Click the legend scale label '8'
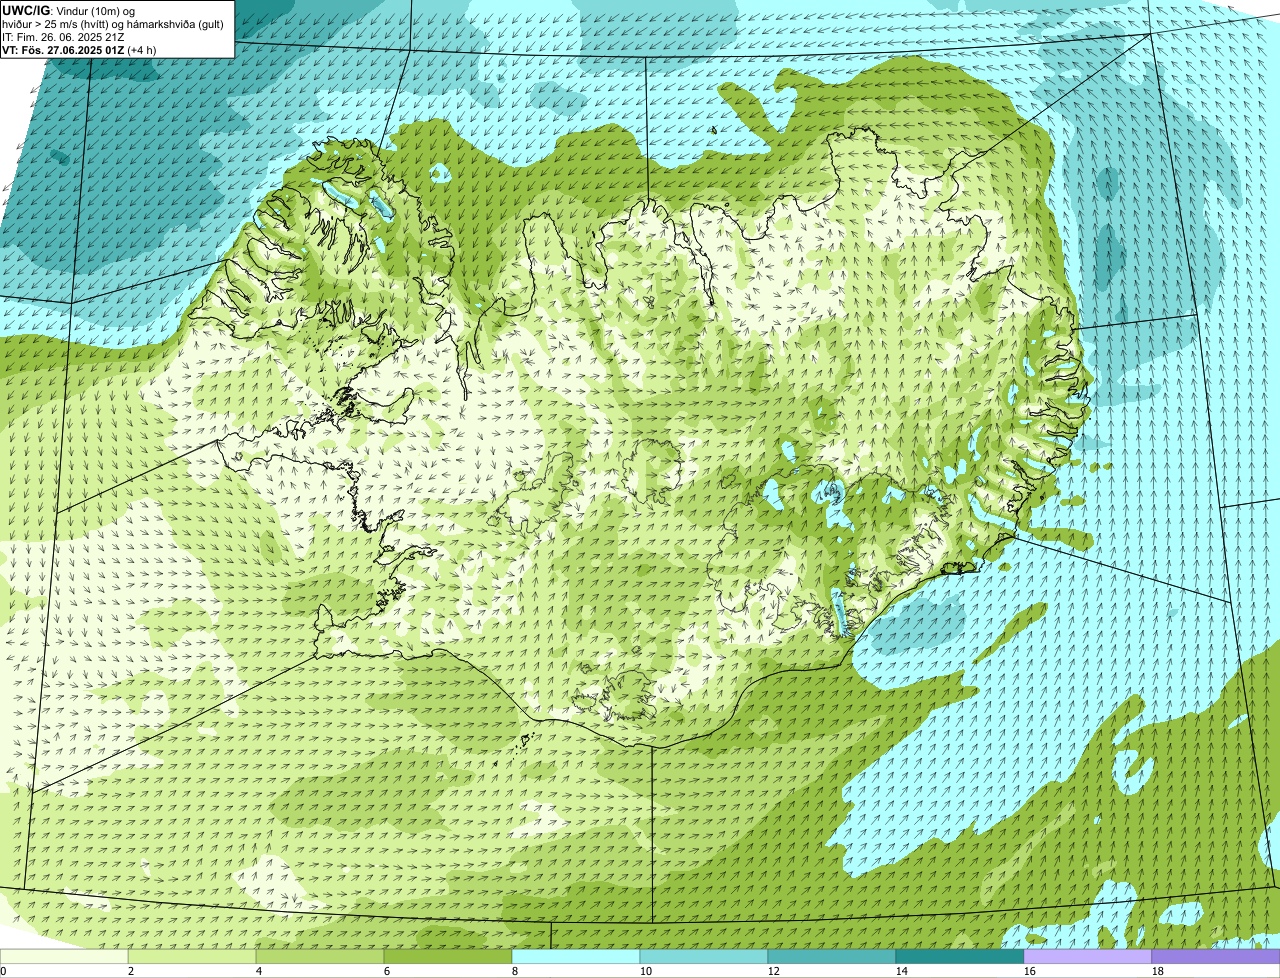Viewport: 1280px width, 978px height. coord(515,971)
